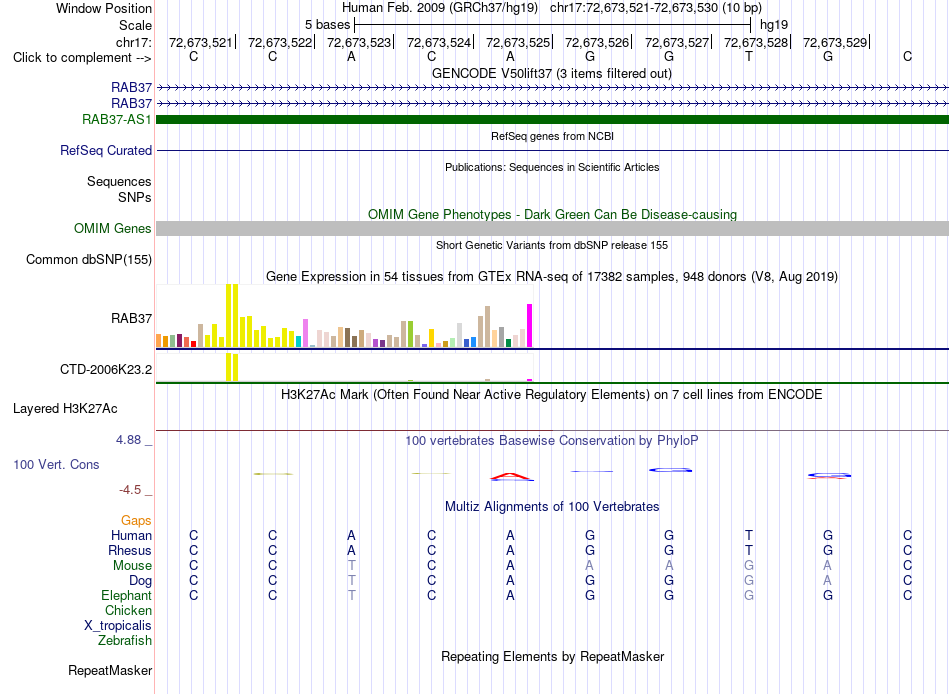The image size is (950, 694).
Task: Select the RepeatMasker track label
Action: click(110, 670)
